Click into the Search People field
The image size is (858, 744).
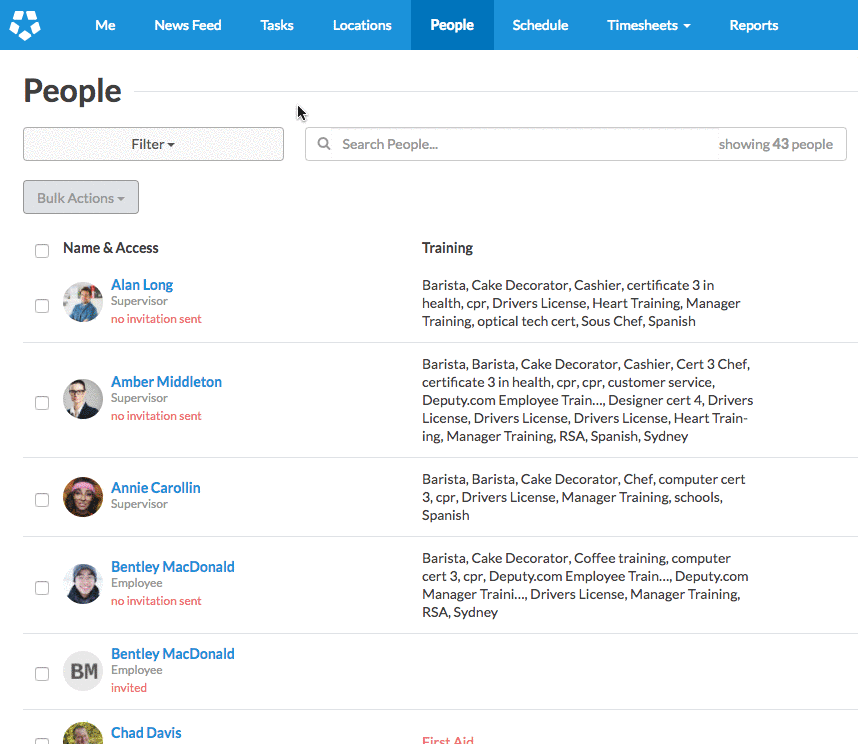(520, 144)
